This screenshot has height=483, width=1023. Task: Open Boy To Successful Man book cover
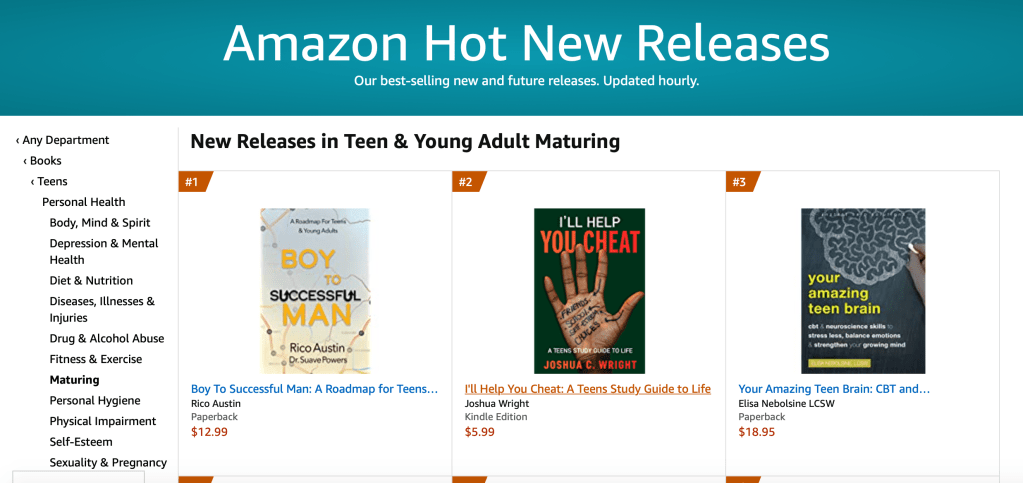315,290
